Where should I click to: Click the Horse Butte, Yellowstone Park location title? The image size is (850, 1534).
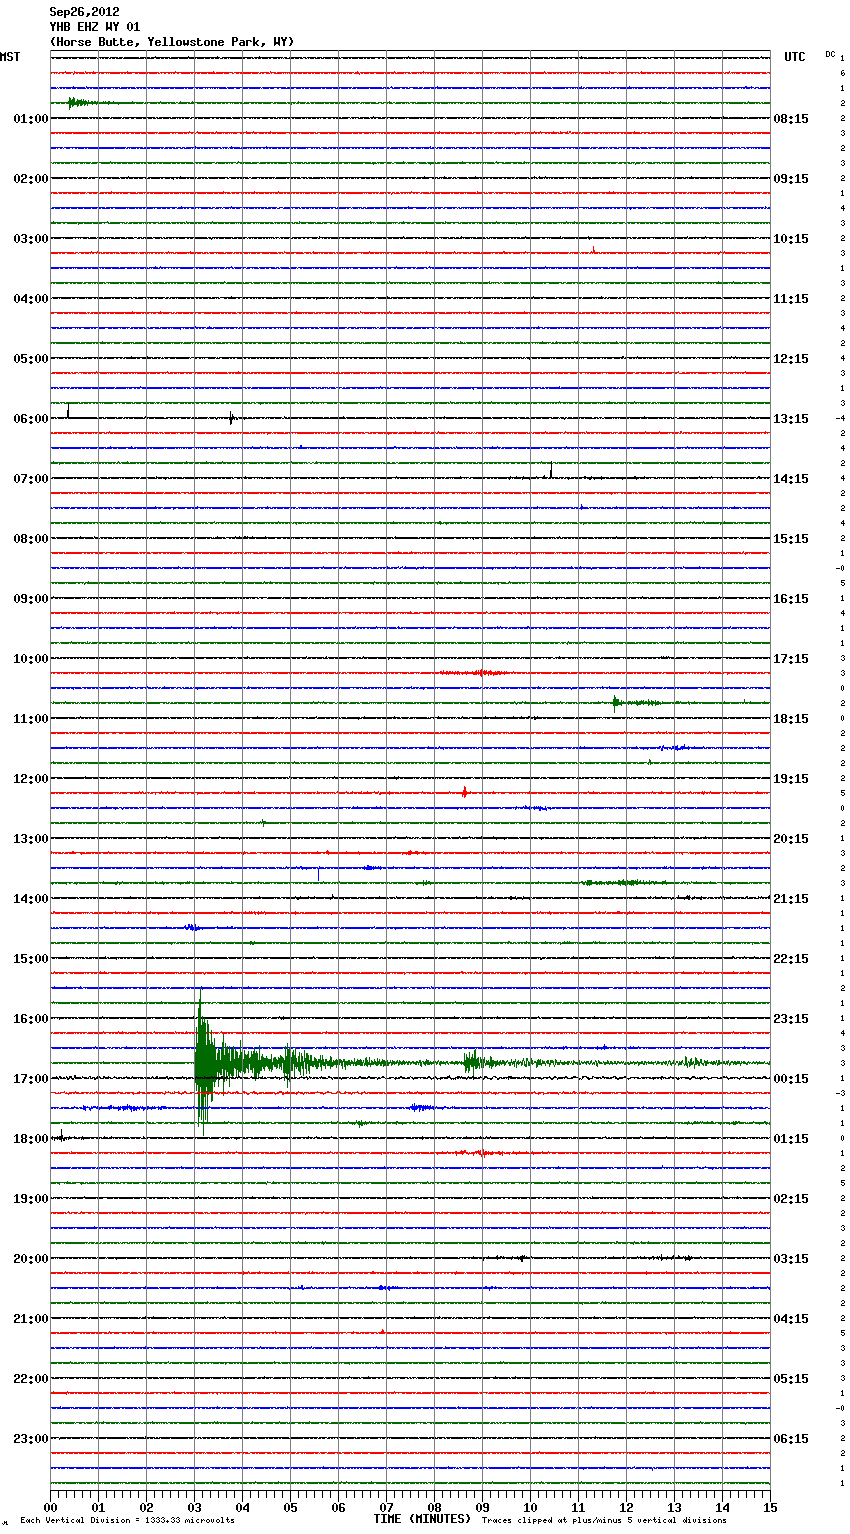tap(172, 42)
